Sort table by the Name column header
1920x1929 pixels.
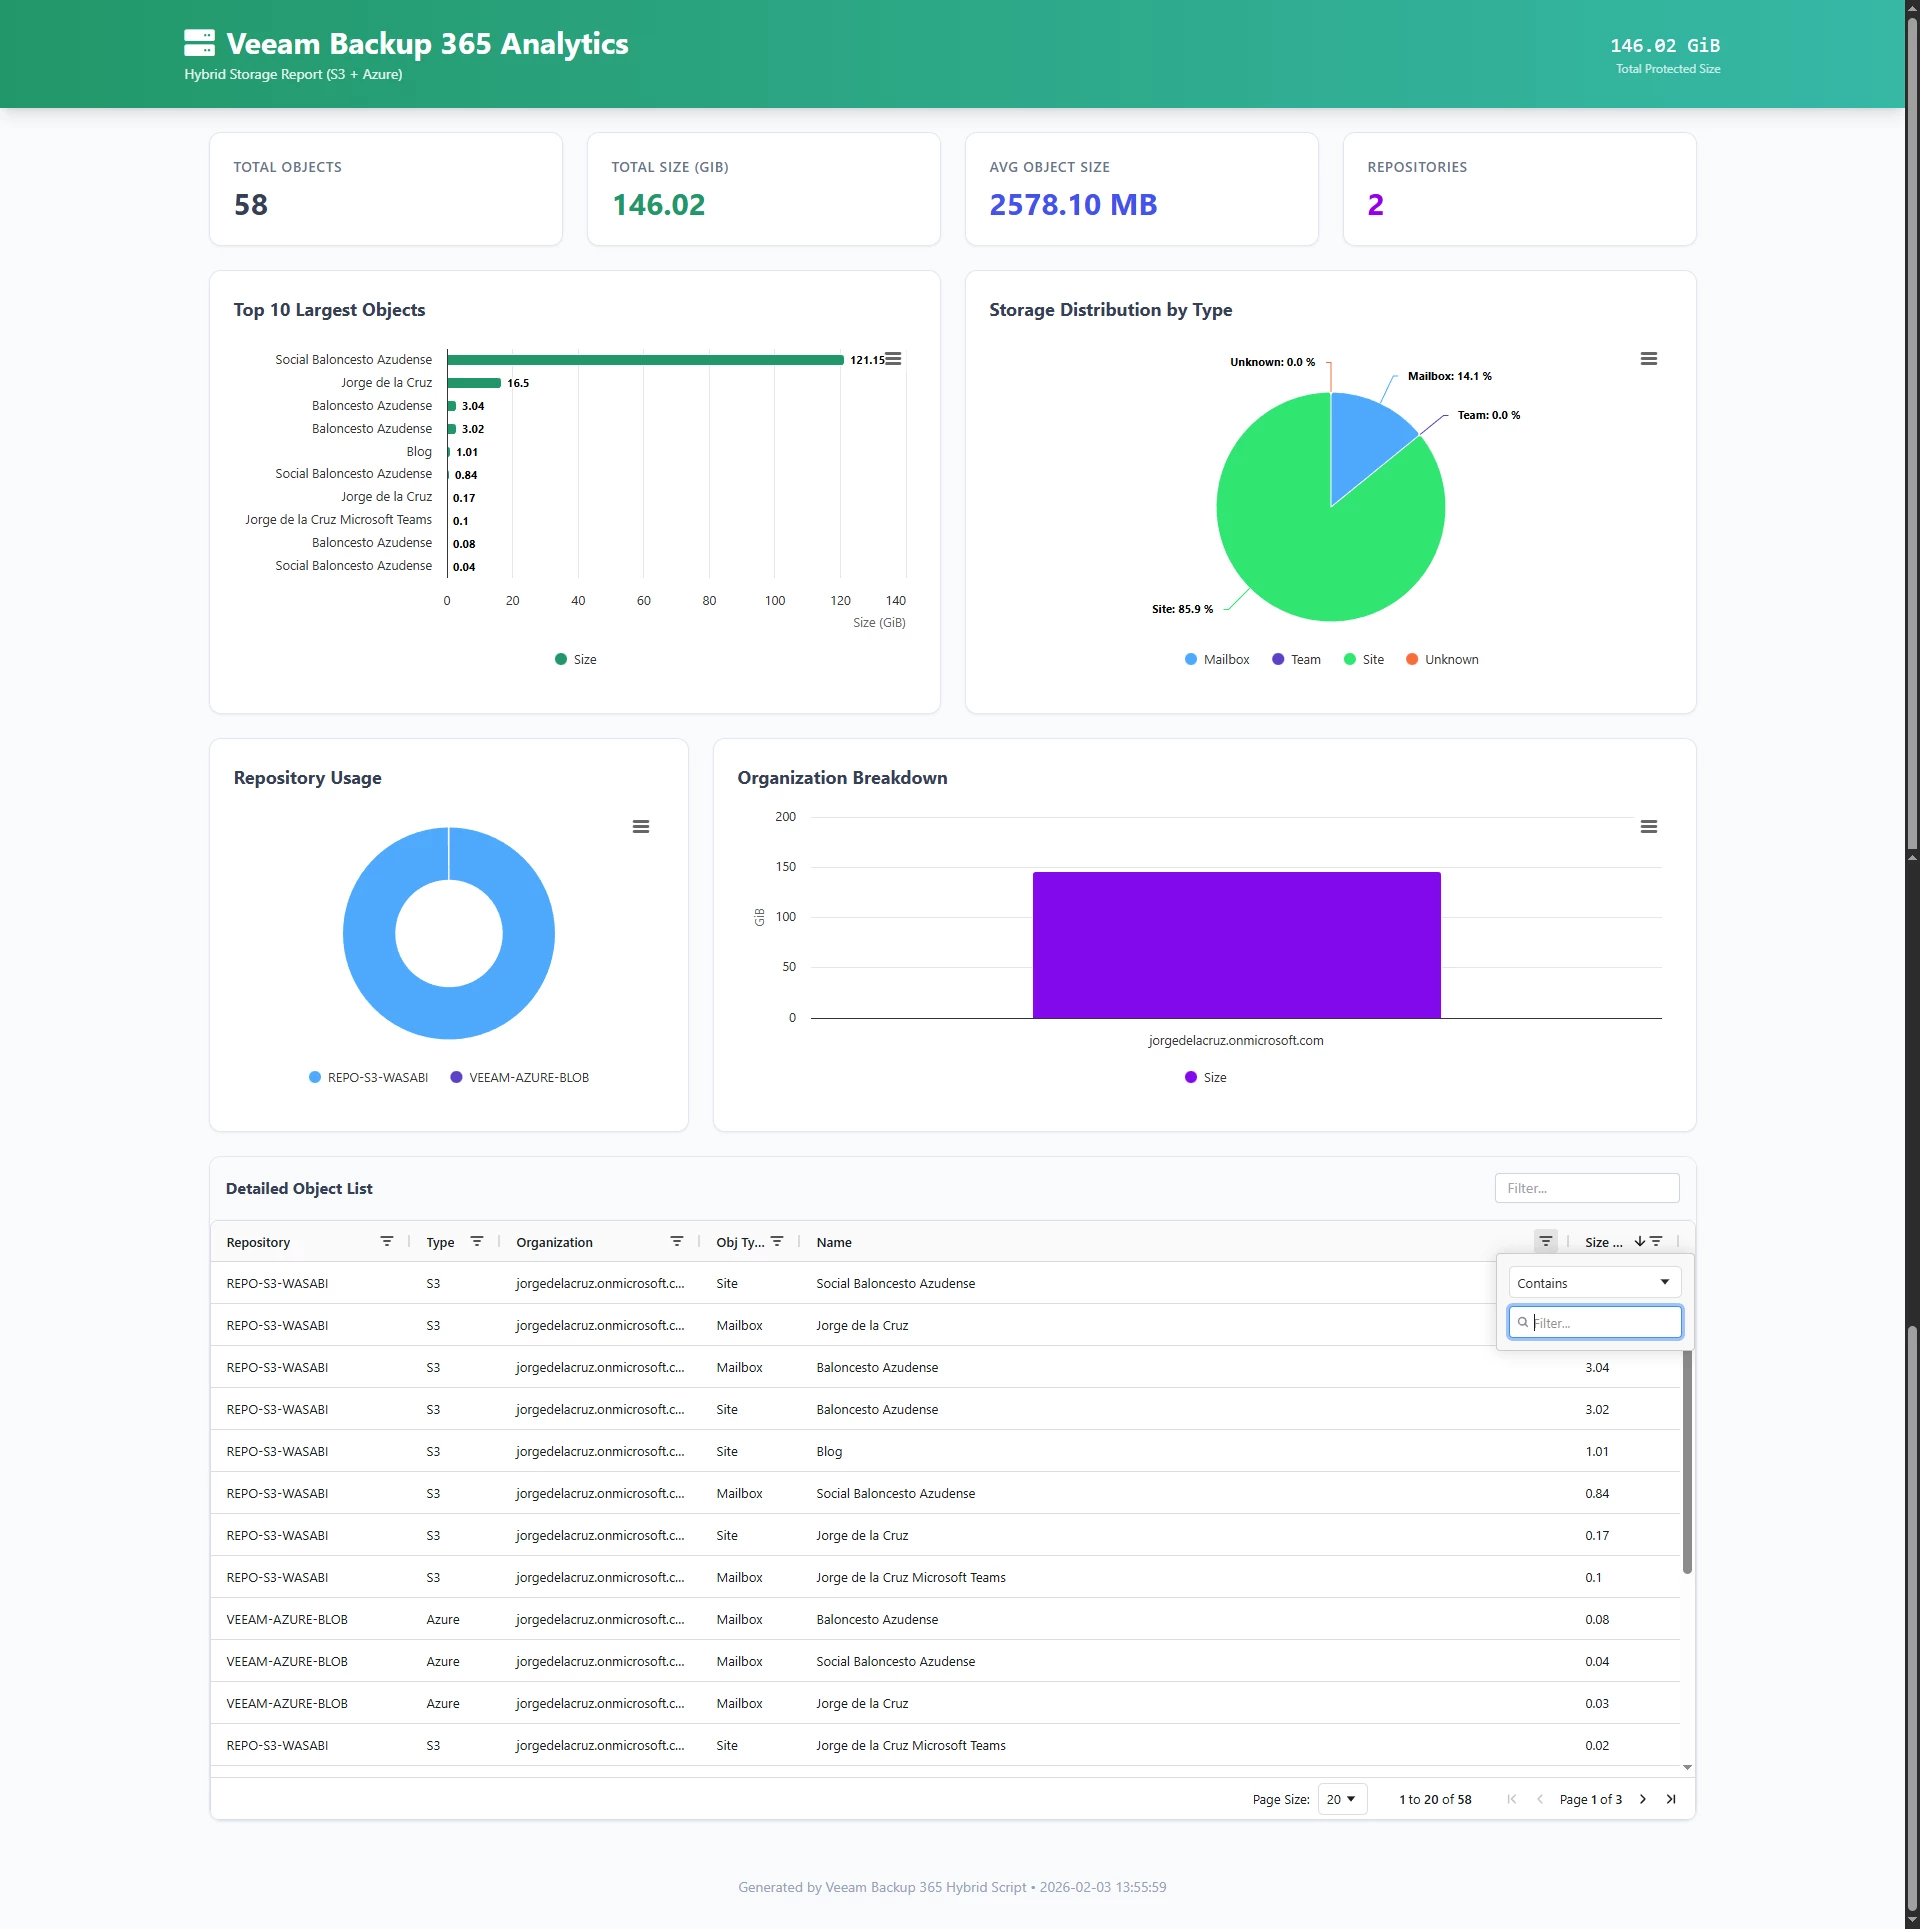(834, 1242)
